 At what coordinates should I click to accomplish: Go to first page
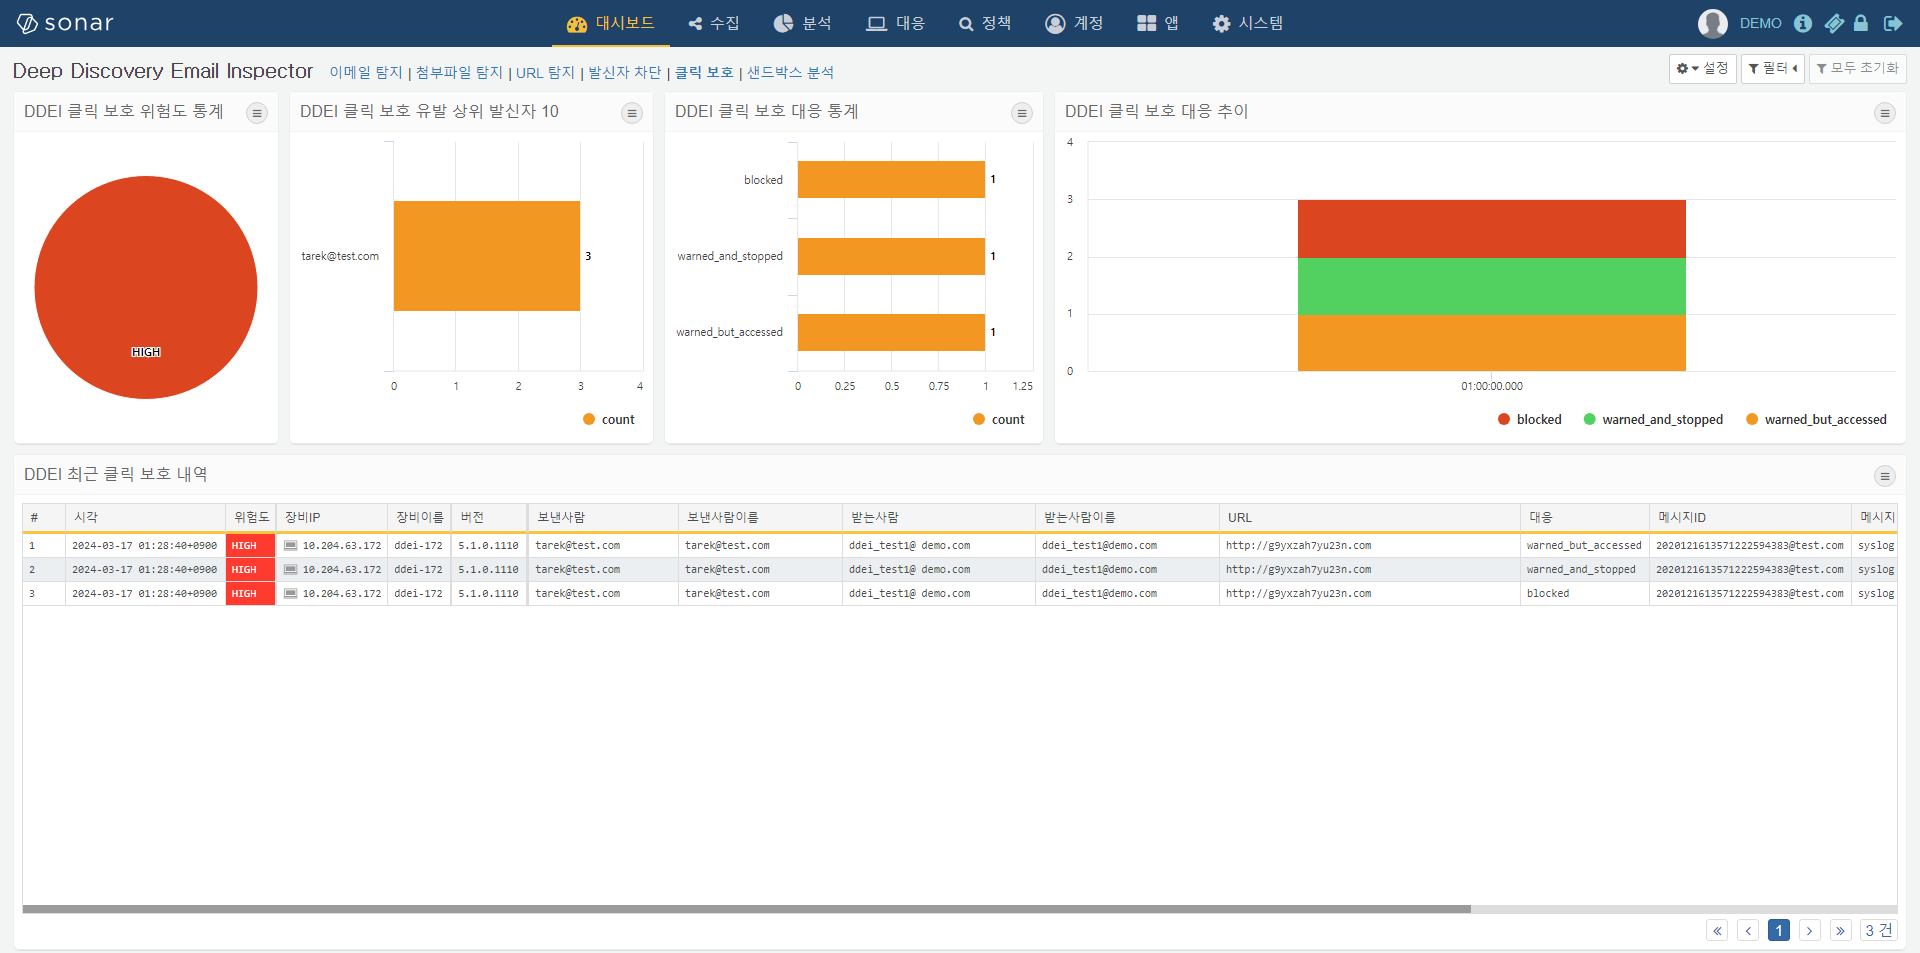pos(1717,931)
